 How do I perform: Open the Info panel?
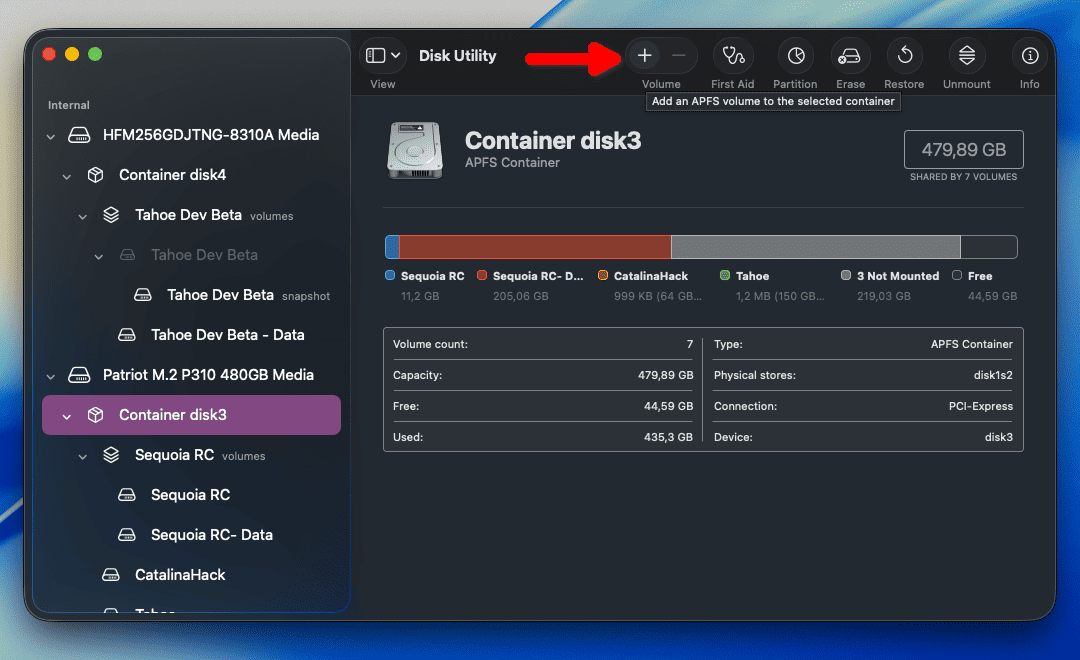[1030, 56]
